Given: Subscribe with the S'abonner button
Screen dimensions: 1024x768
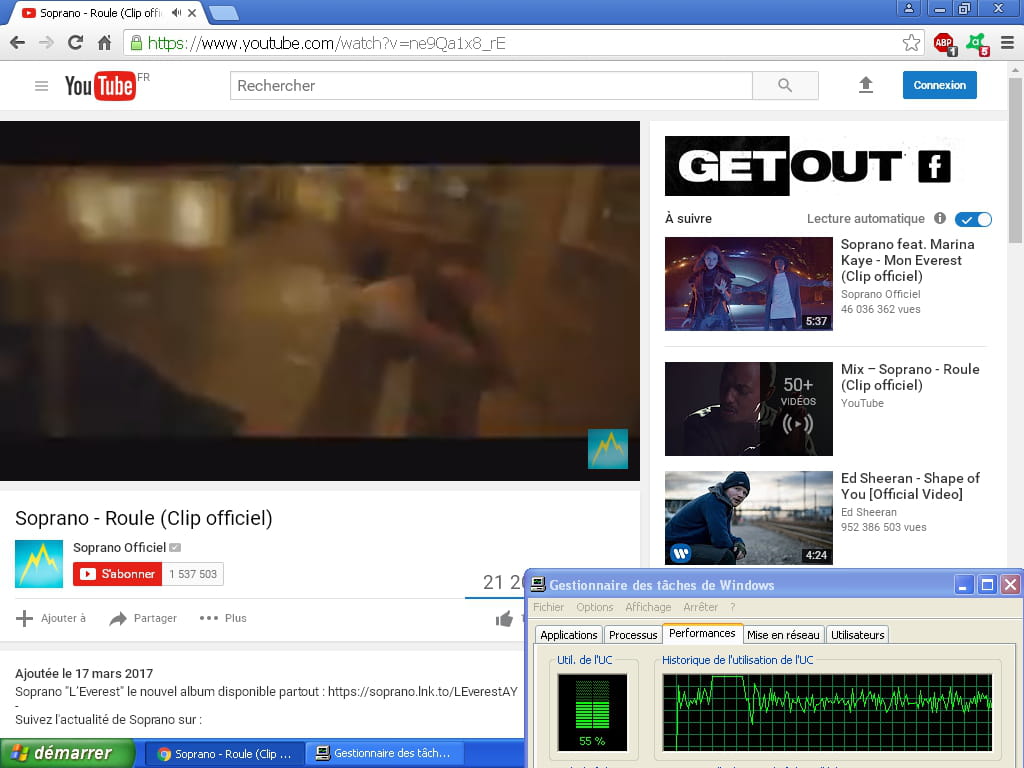Looking at the screenshot, I should 118,574.
